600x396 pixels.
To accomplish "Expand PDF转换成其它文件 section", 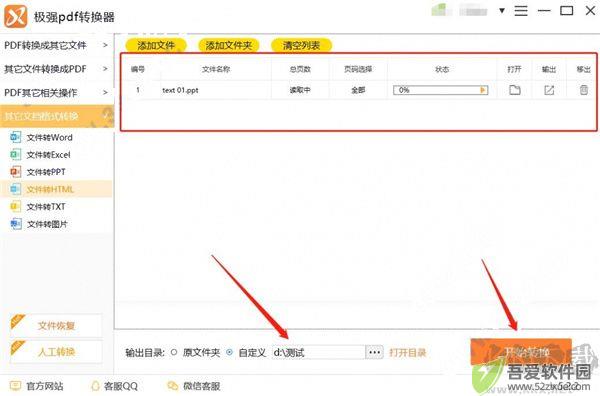I will coord(57,45).
